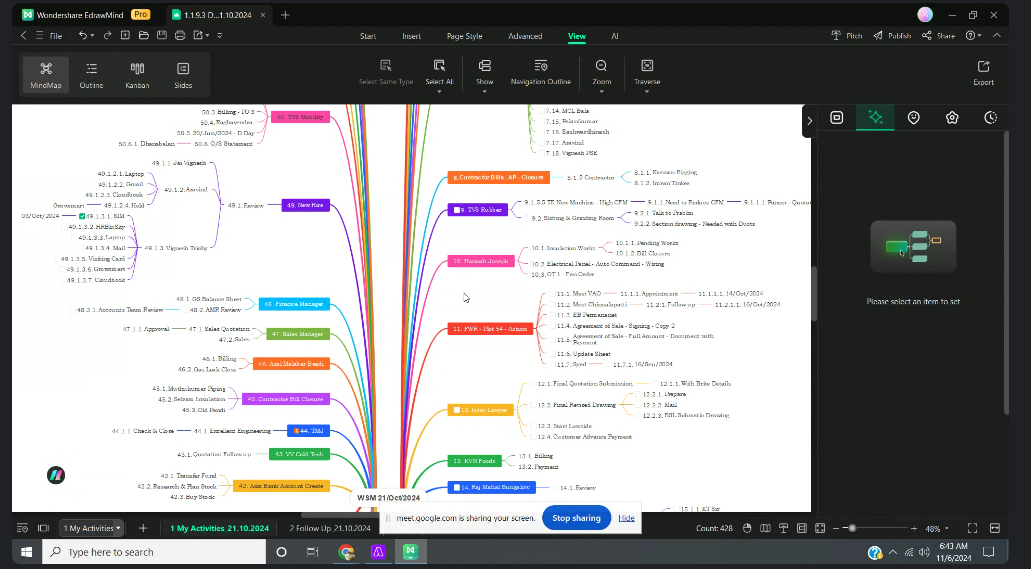Viewport: 1031px width, 569px height.
Task: Open the 48% zoom level dropdown
Action: point(947,528)
